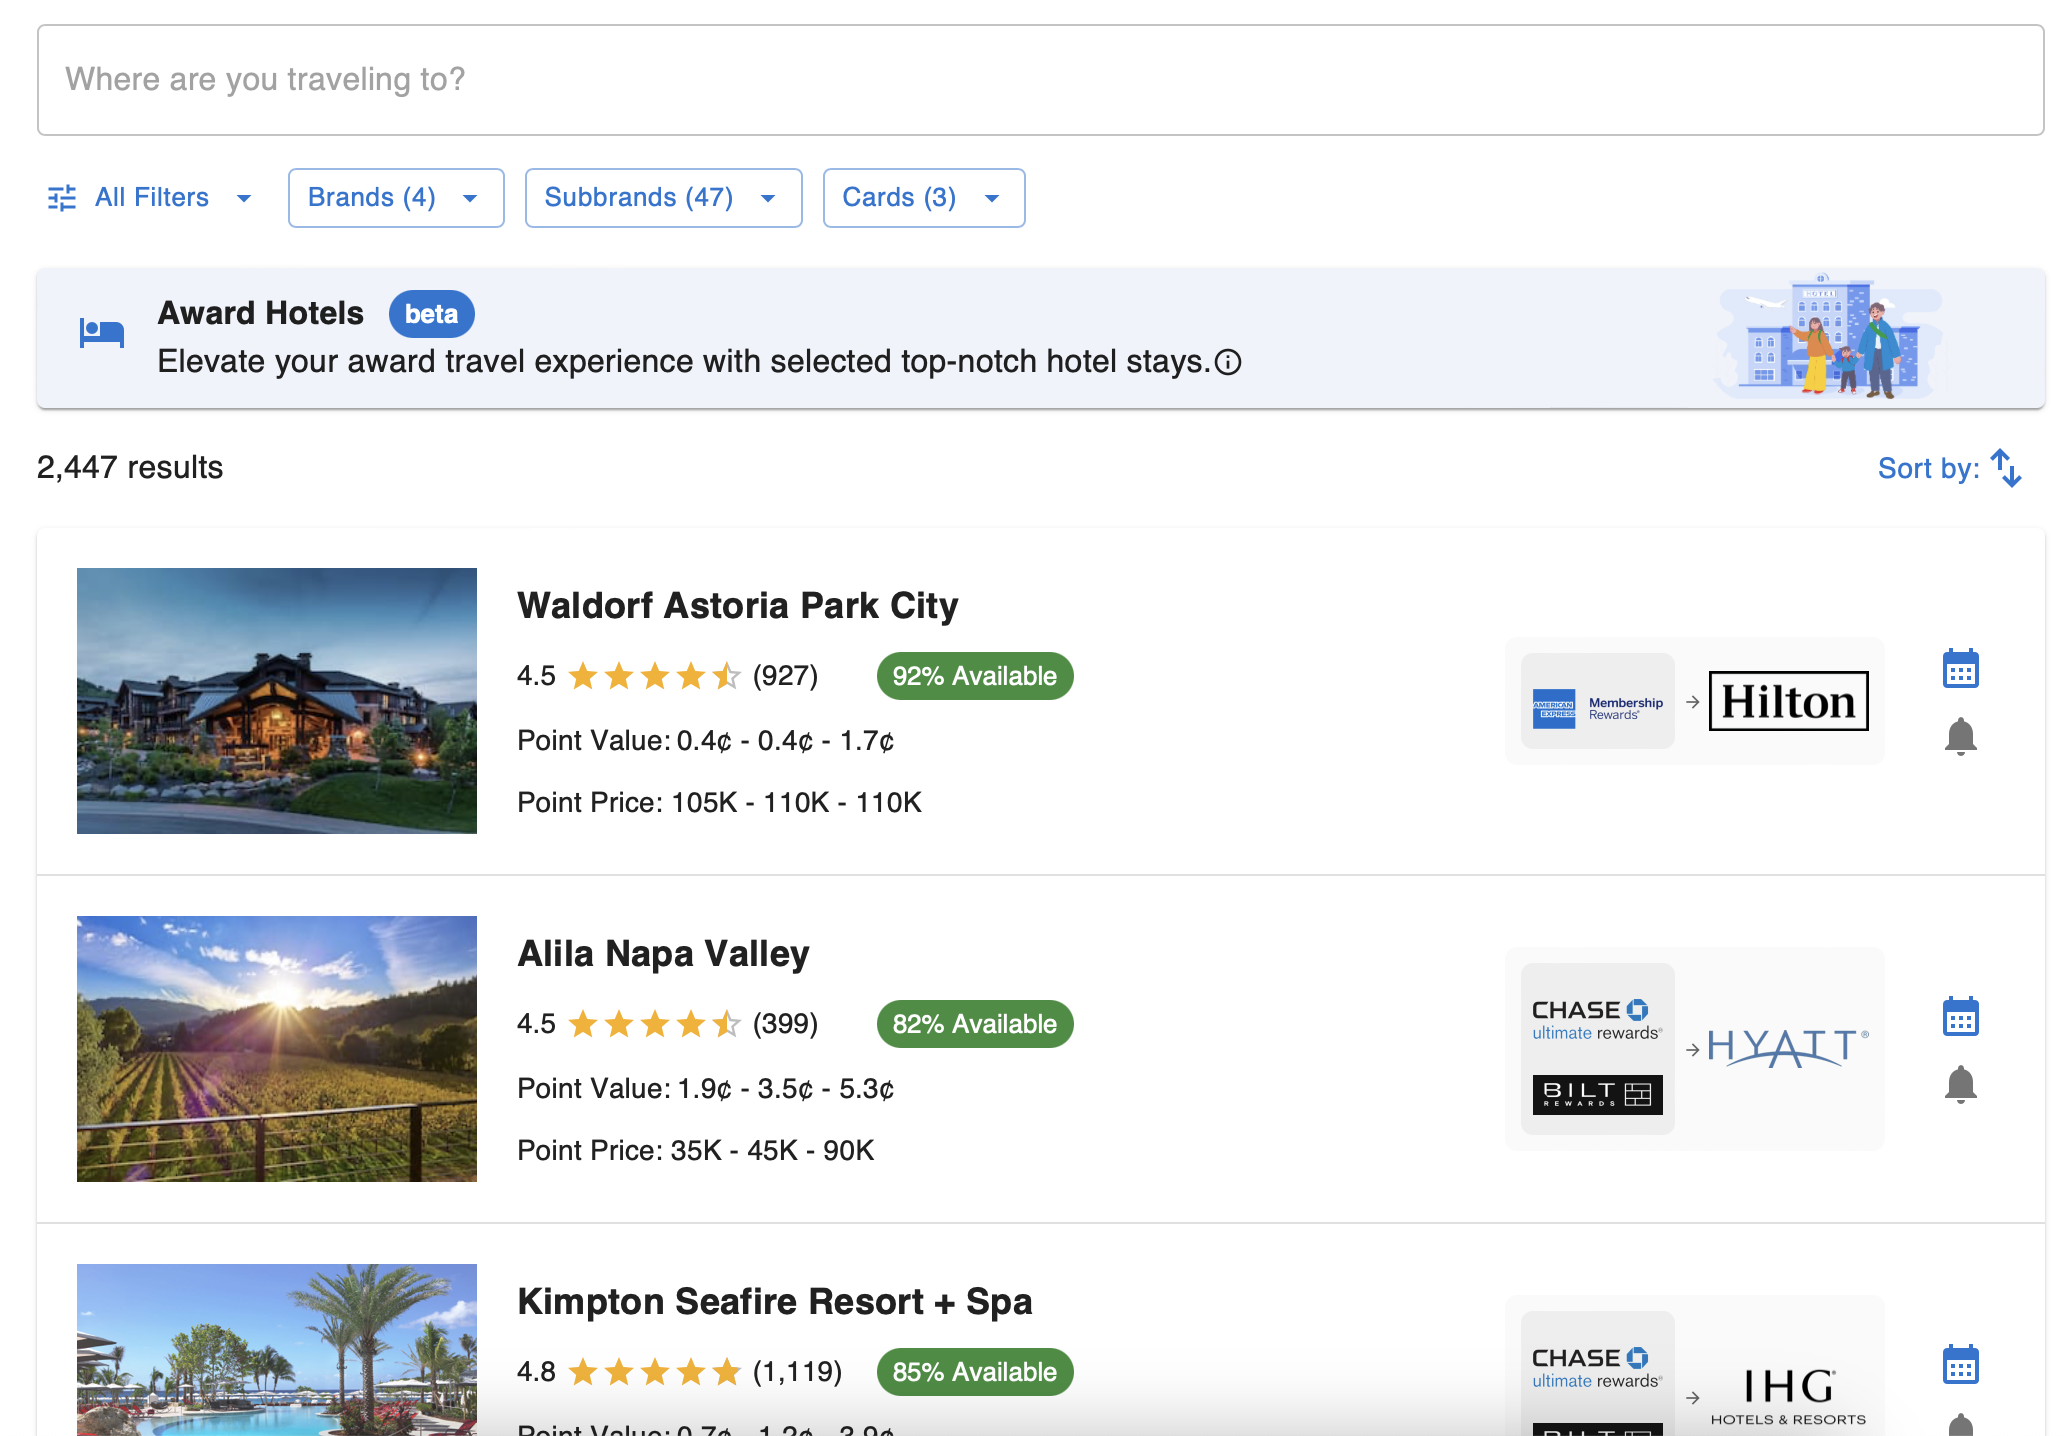Open the calendar icon for Alila Napa Valley

coord(1960,1017)
